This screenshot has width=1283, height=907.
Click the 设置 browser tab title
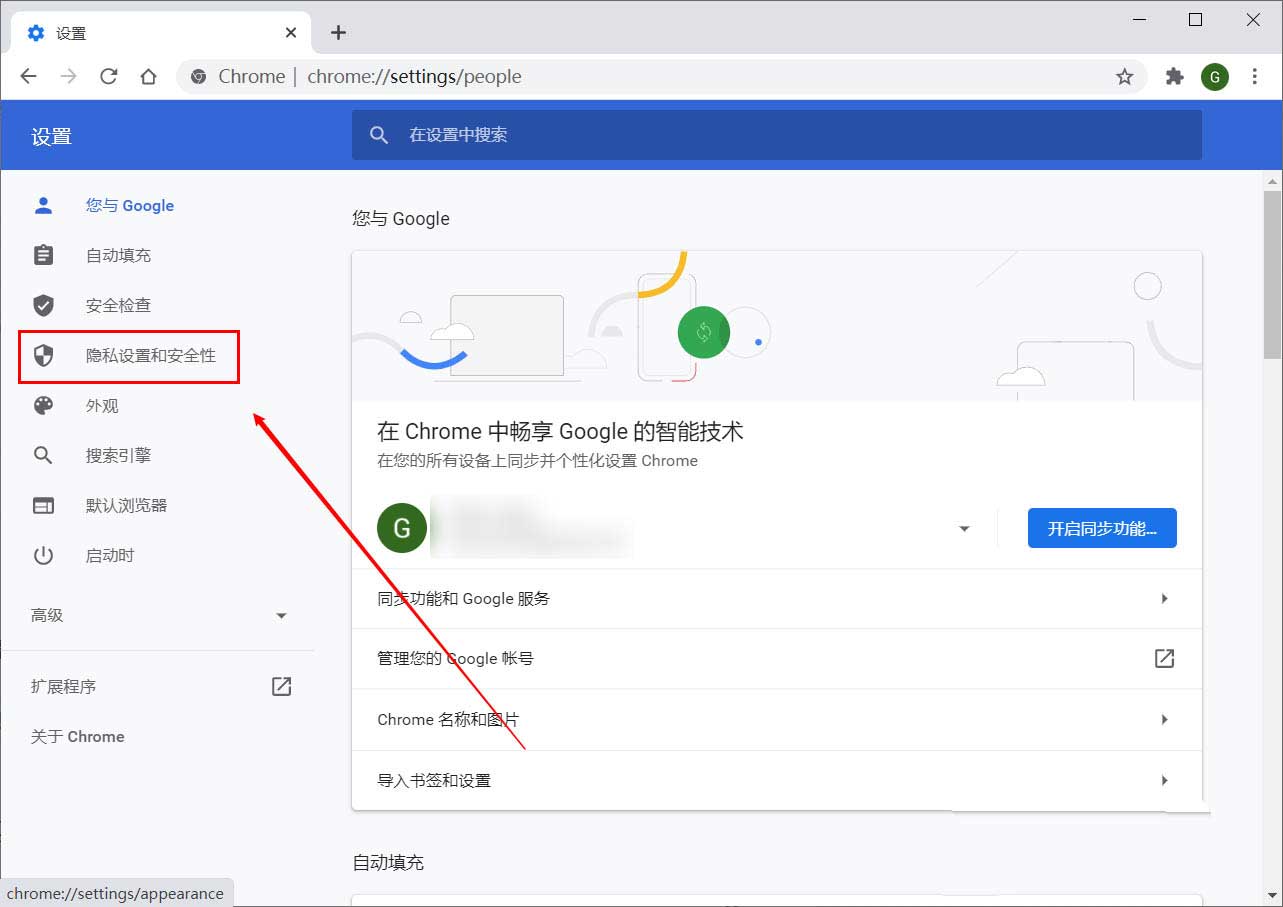71,33
